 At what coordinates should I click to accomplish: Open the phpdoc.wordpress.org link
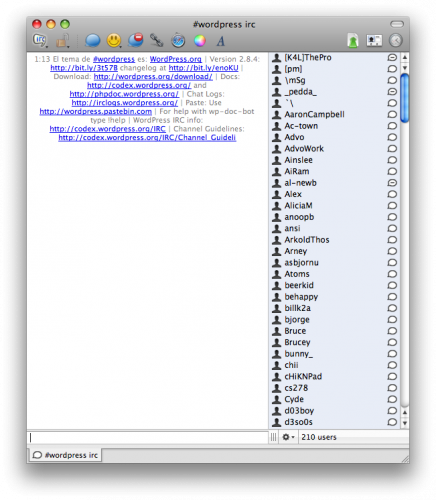(124, 94)
